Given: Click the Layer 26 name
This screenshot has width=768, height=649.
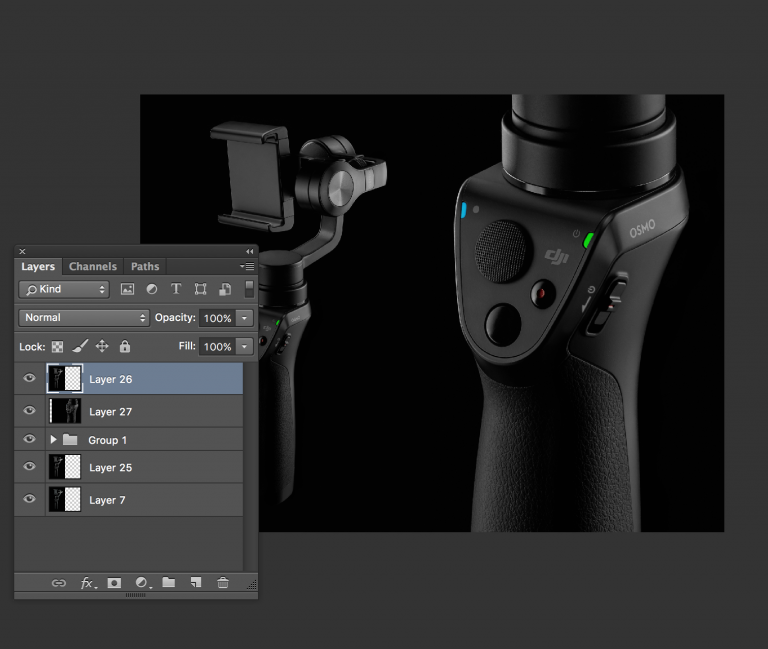Looking at the screenshot, I should click(x=111, y=379).
